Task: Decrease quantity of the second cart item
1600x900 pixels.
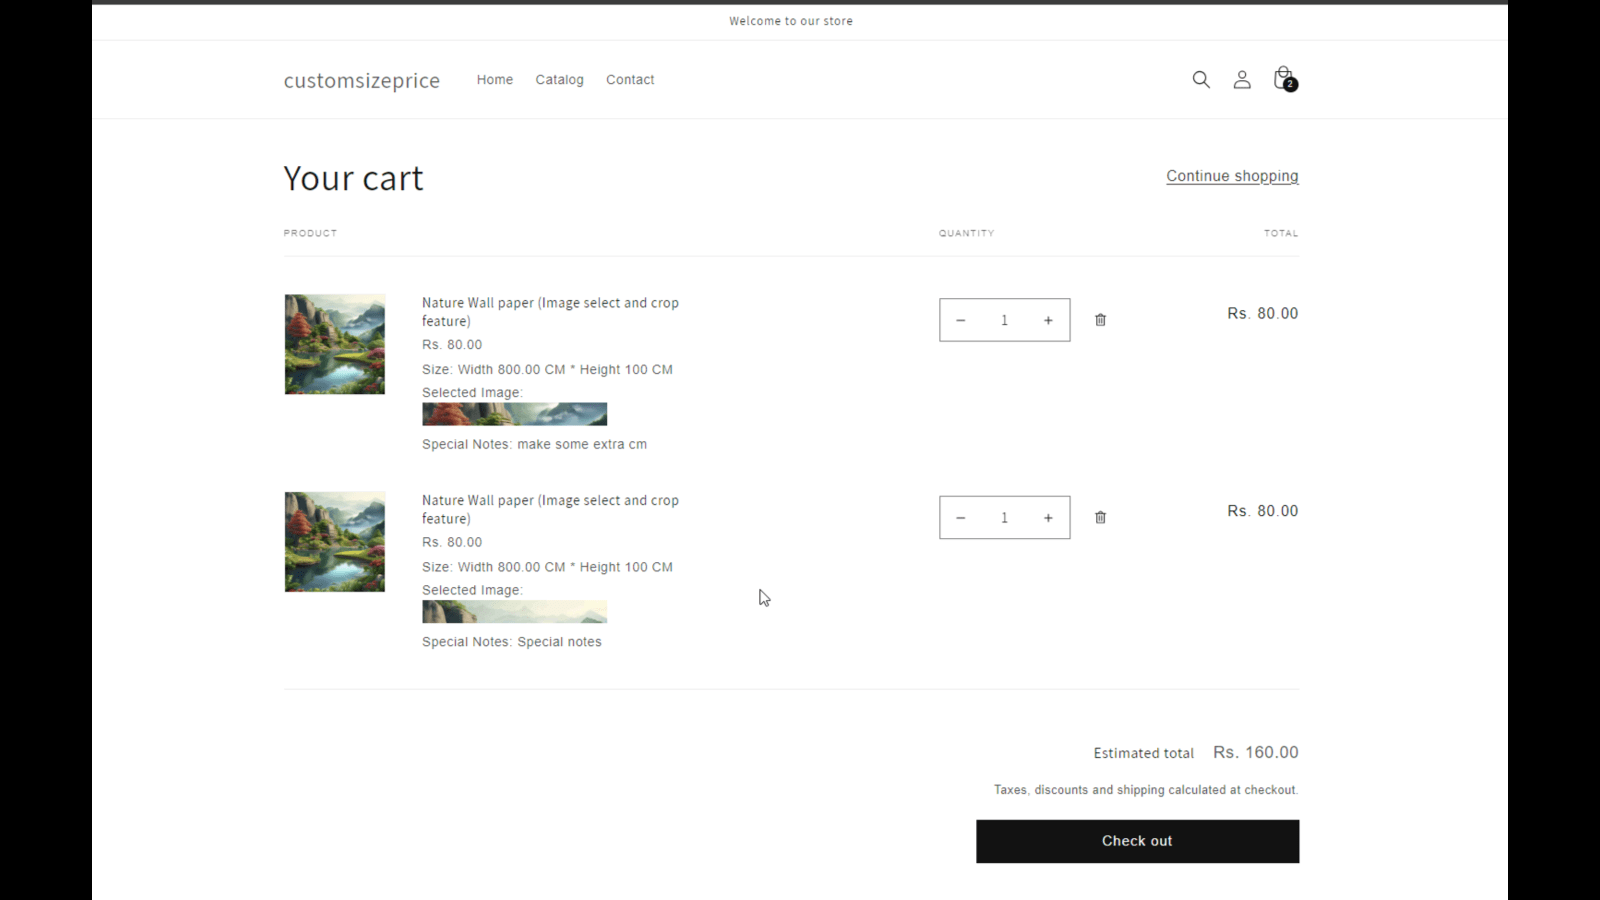Action: coord(961,517)
